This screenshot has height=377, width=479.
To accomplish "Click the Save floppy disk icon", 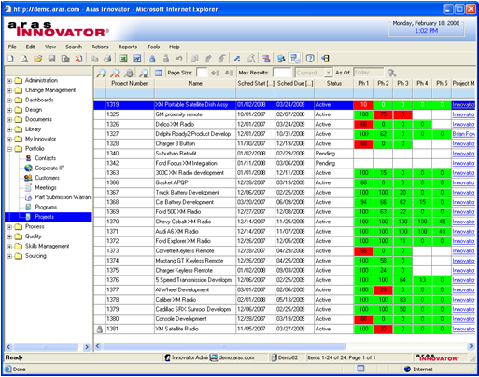I will [x=52, y=59].
